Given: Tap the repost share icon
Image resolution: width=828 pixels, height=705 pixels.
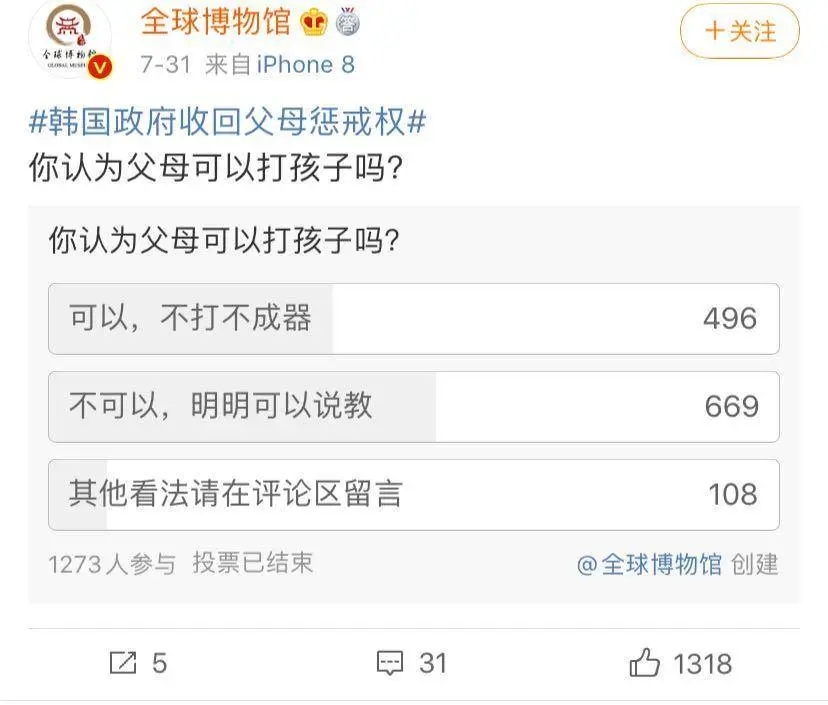Looking at the screenshot, I should click(x=122, y=662).
